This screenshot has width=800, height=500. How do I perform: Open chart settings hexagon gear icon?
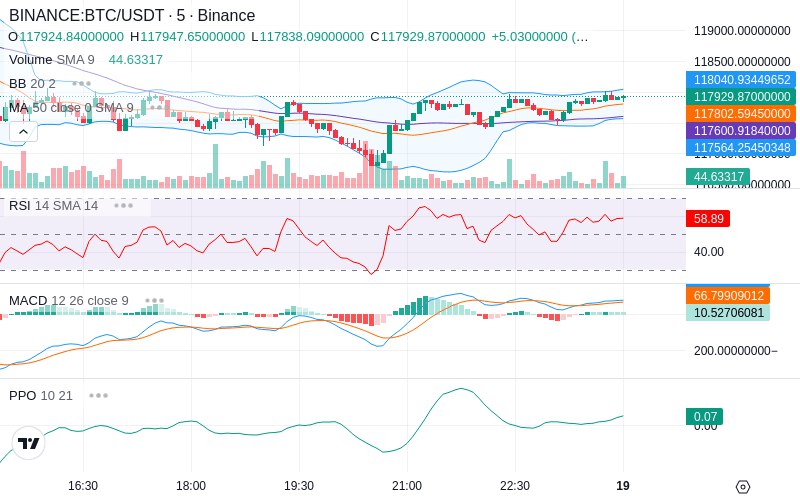[x=743, y=487]
